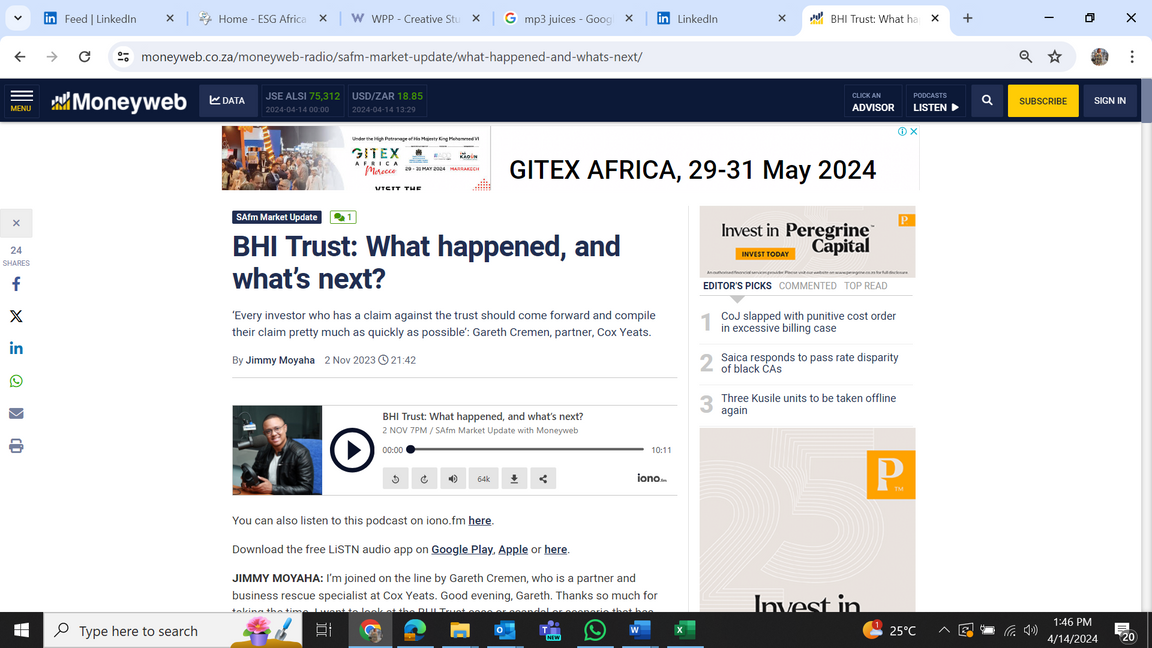View the JSE ALSI index ticker
This screenshot has height=648, width=1152.
pyautogui.click(x=303, y=101)
